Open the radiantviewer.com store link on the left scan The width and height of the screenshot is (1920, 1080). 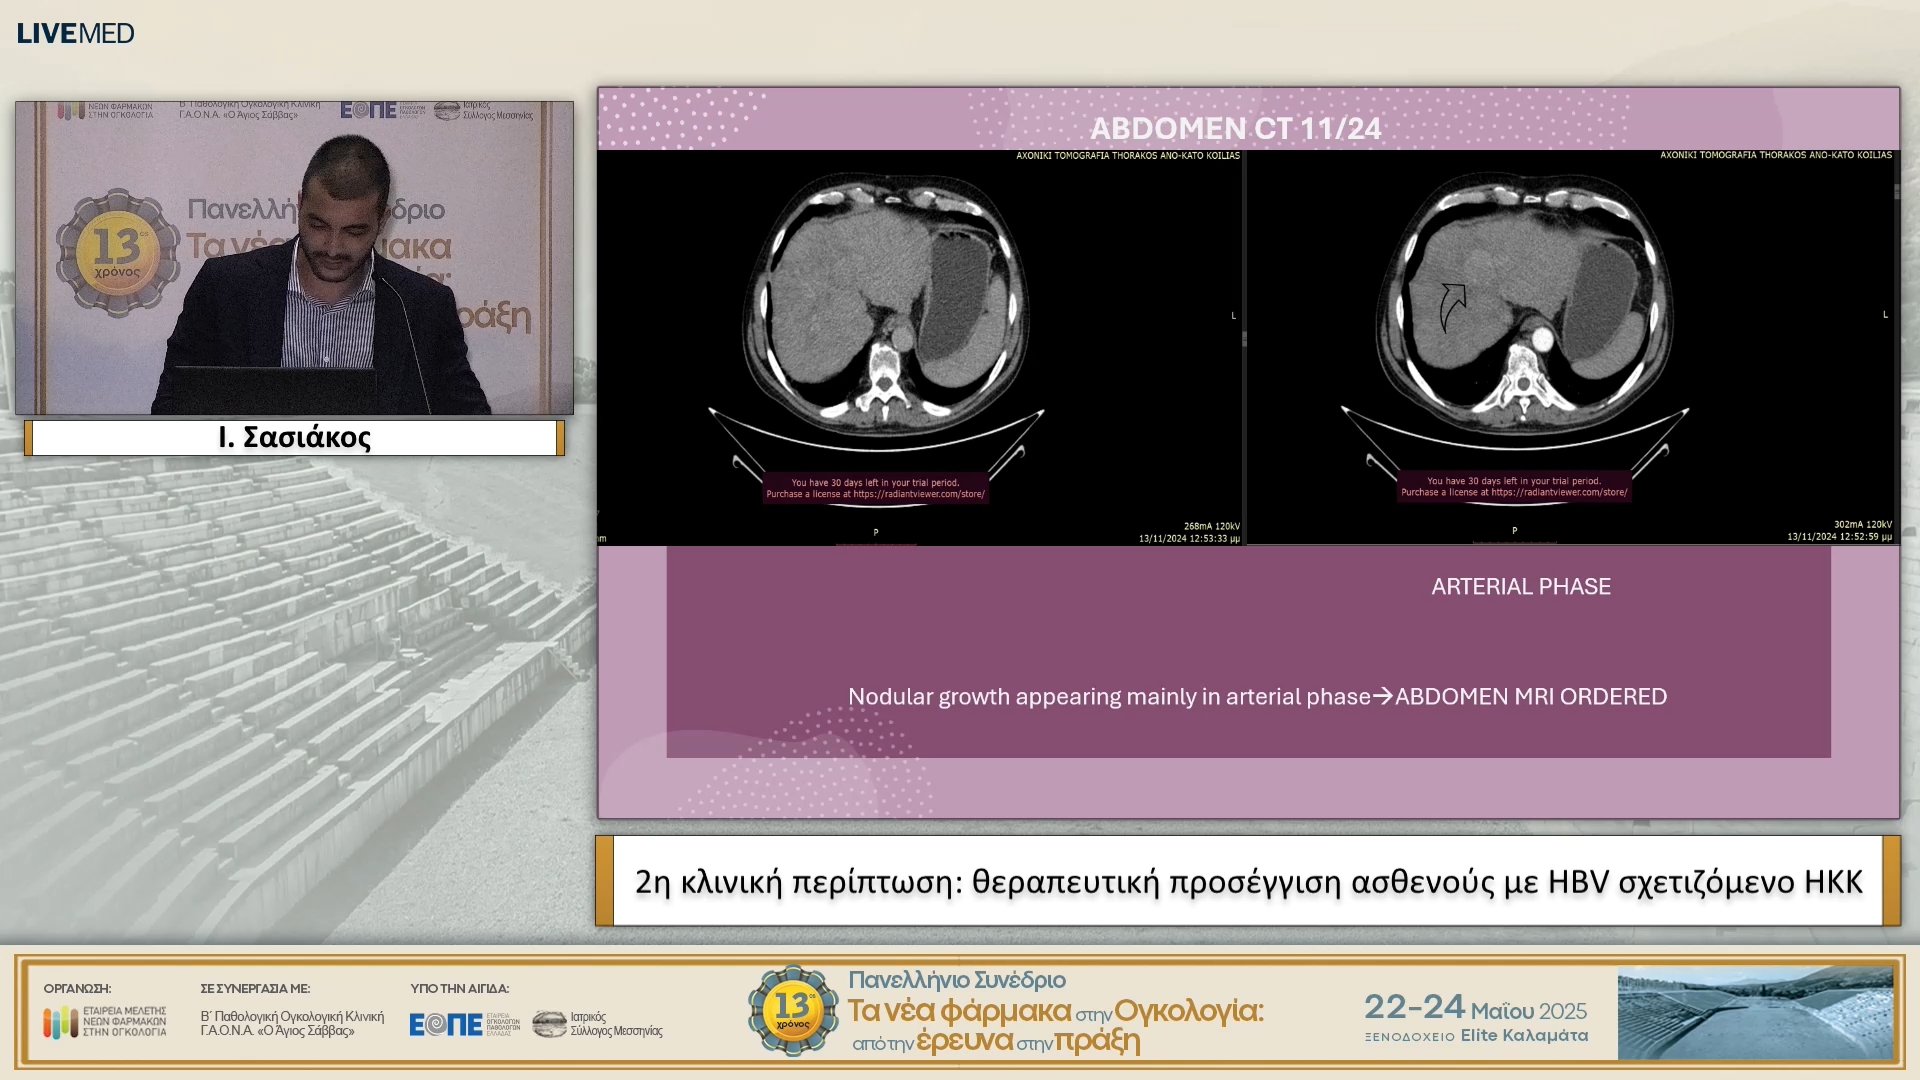point(918,494)
